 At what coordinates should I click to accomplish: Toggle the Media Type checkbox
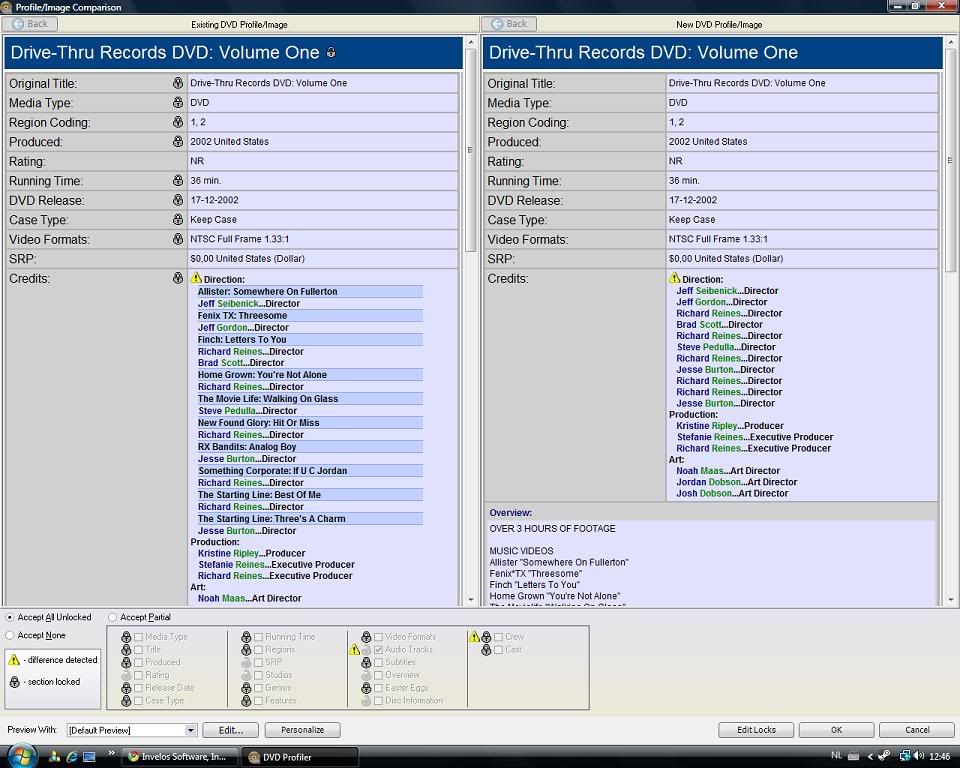point(138,637)
